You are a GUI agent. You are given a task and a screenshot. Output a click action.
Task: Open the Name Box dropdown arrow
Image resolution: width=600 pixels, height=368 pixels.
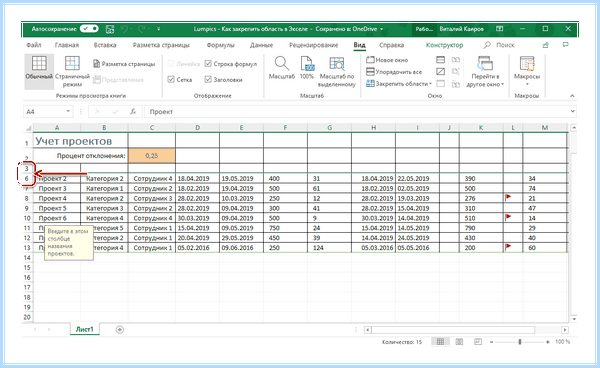click(68, 111)
